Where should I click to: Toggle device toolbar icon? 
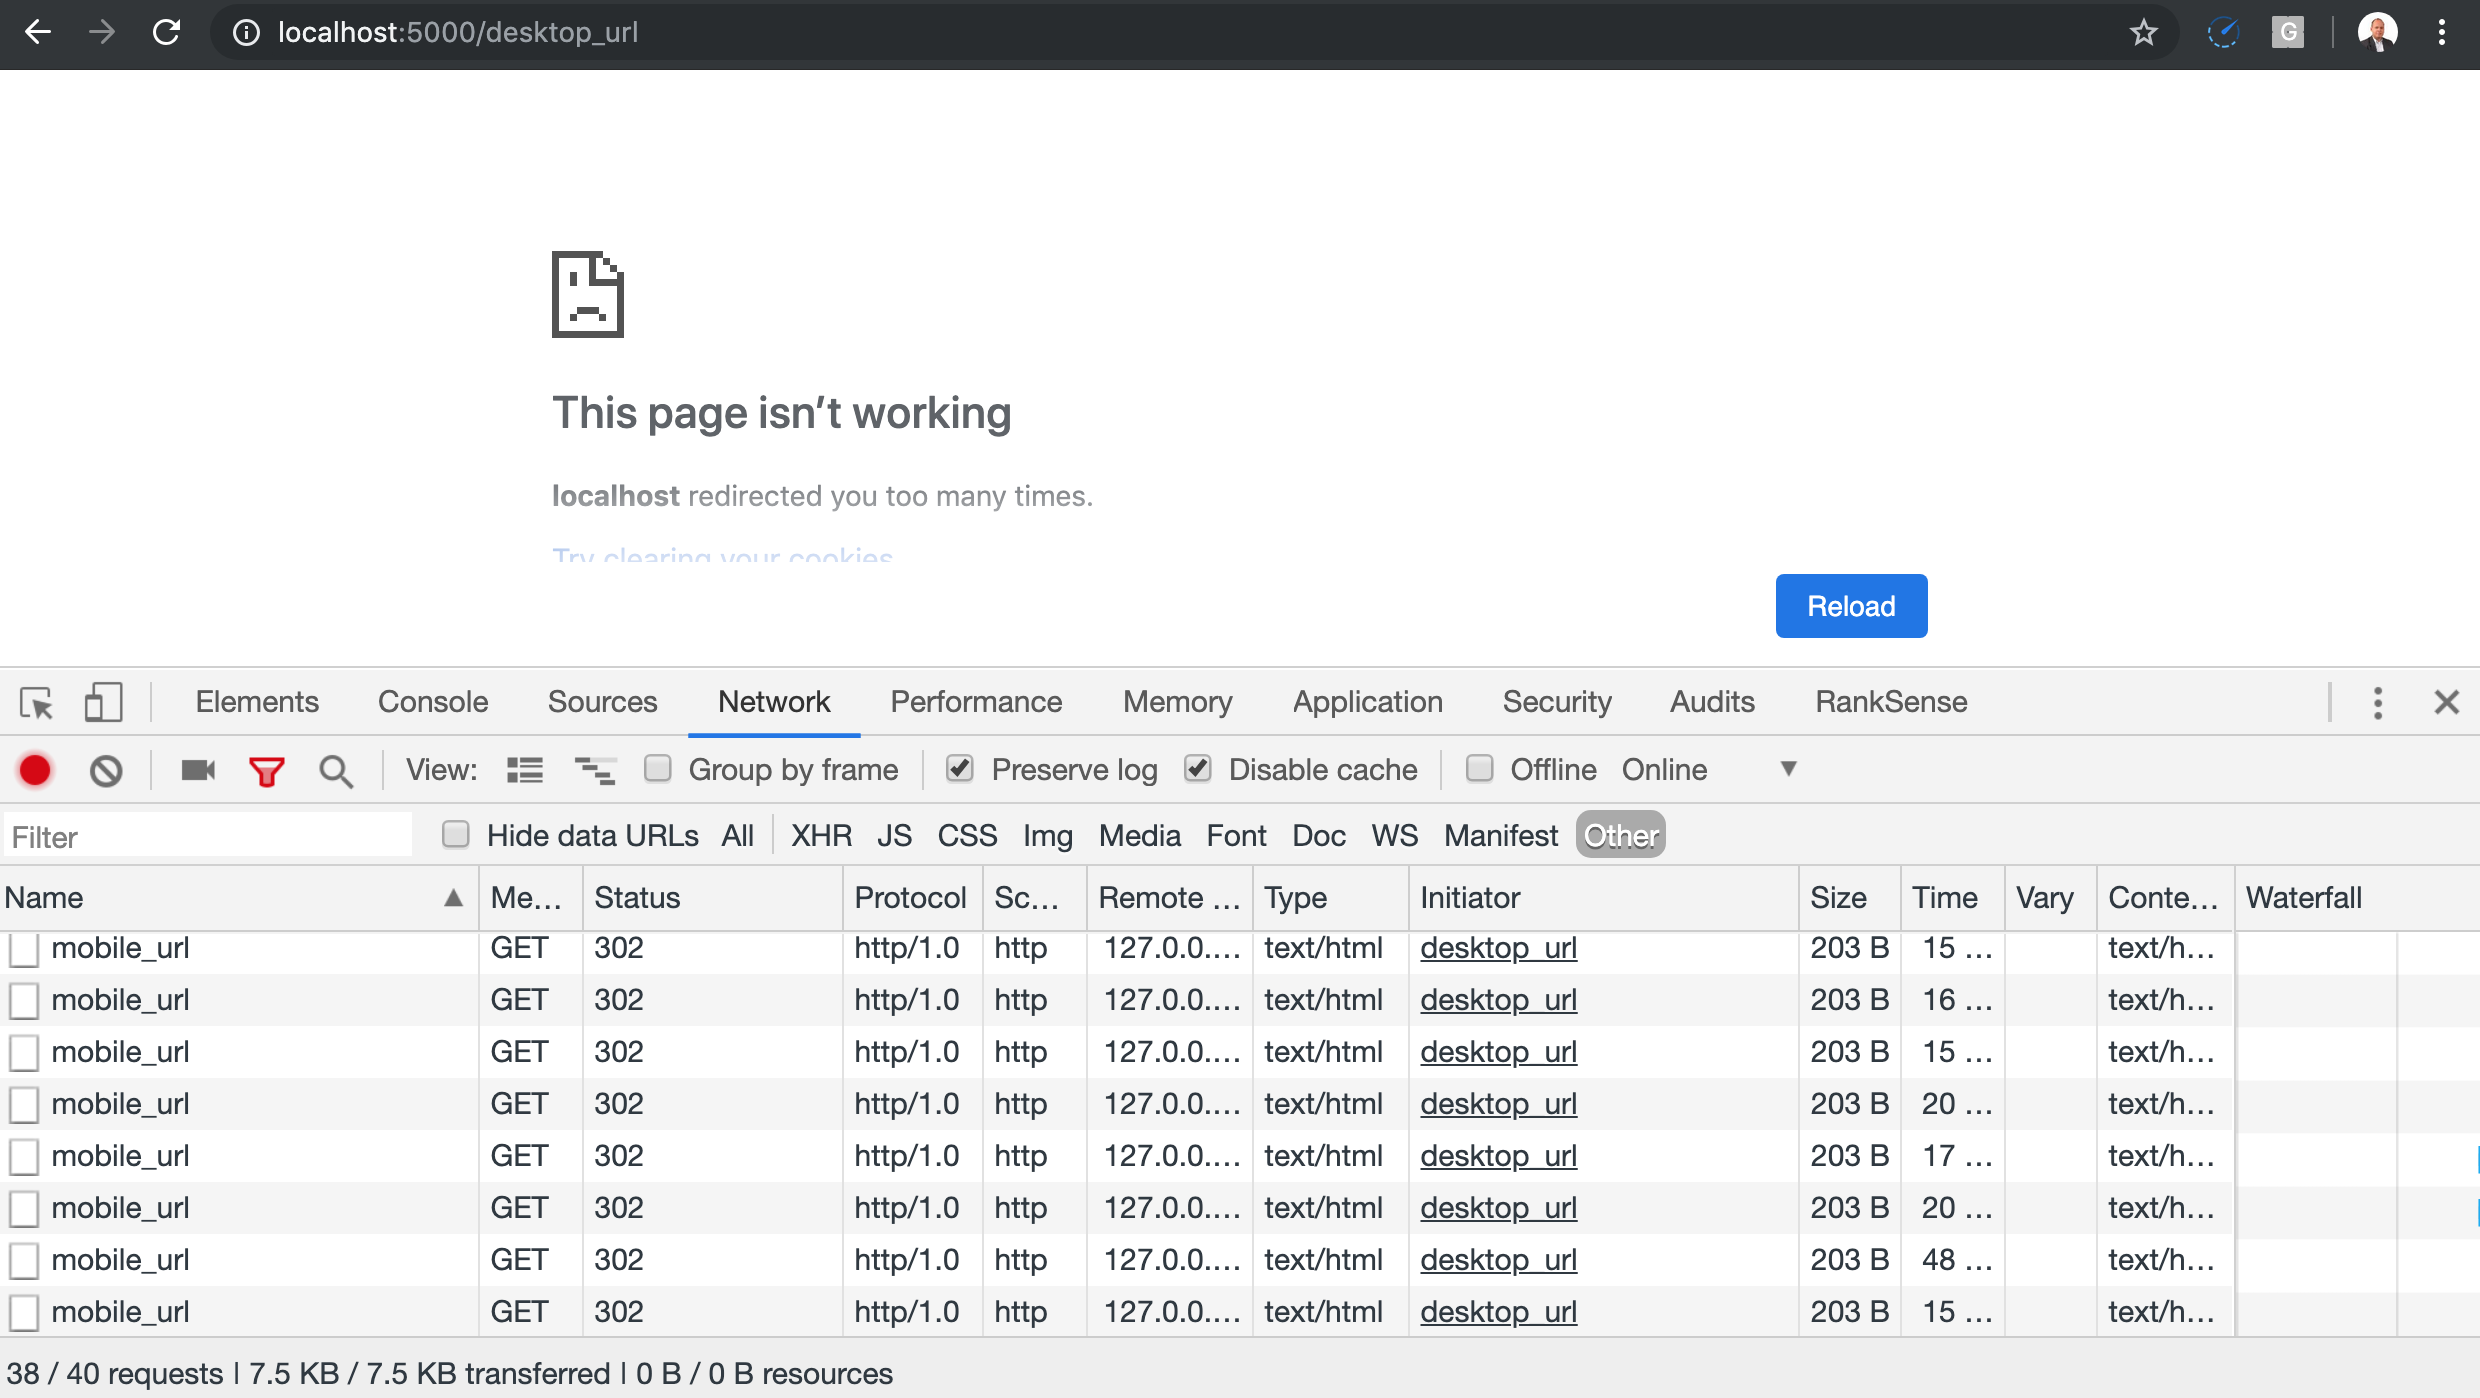click(103, 702)
